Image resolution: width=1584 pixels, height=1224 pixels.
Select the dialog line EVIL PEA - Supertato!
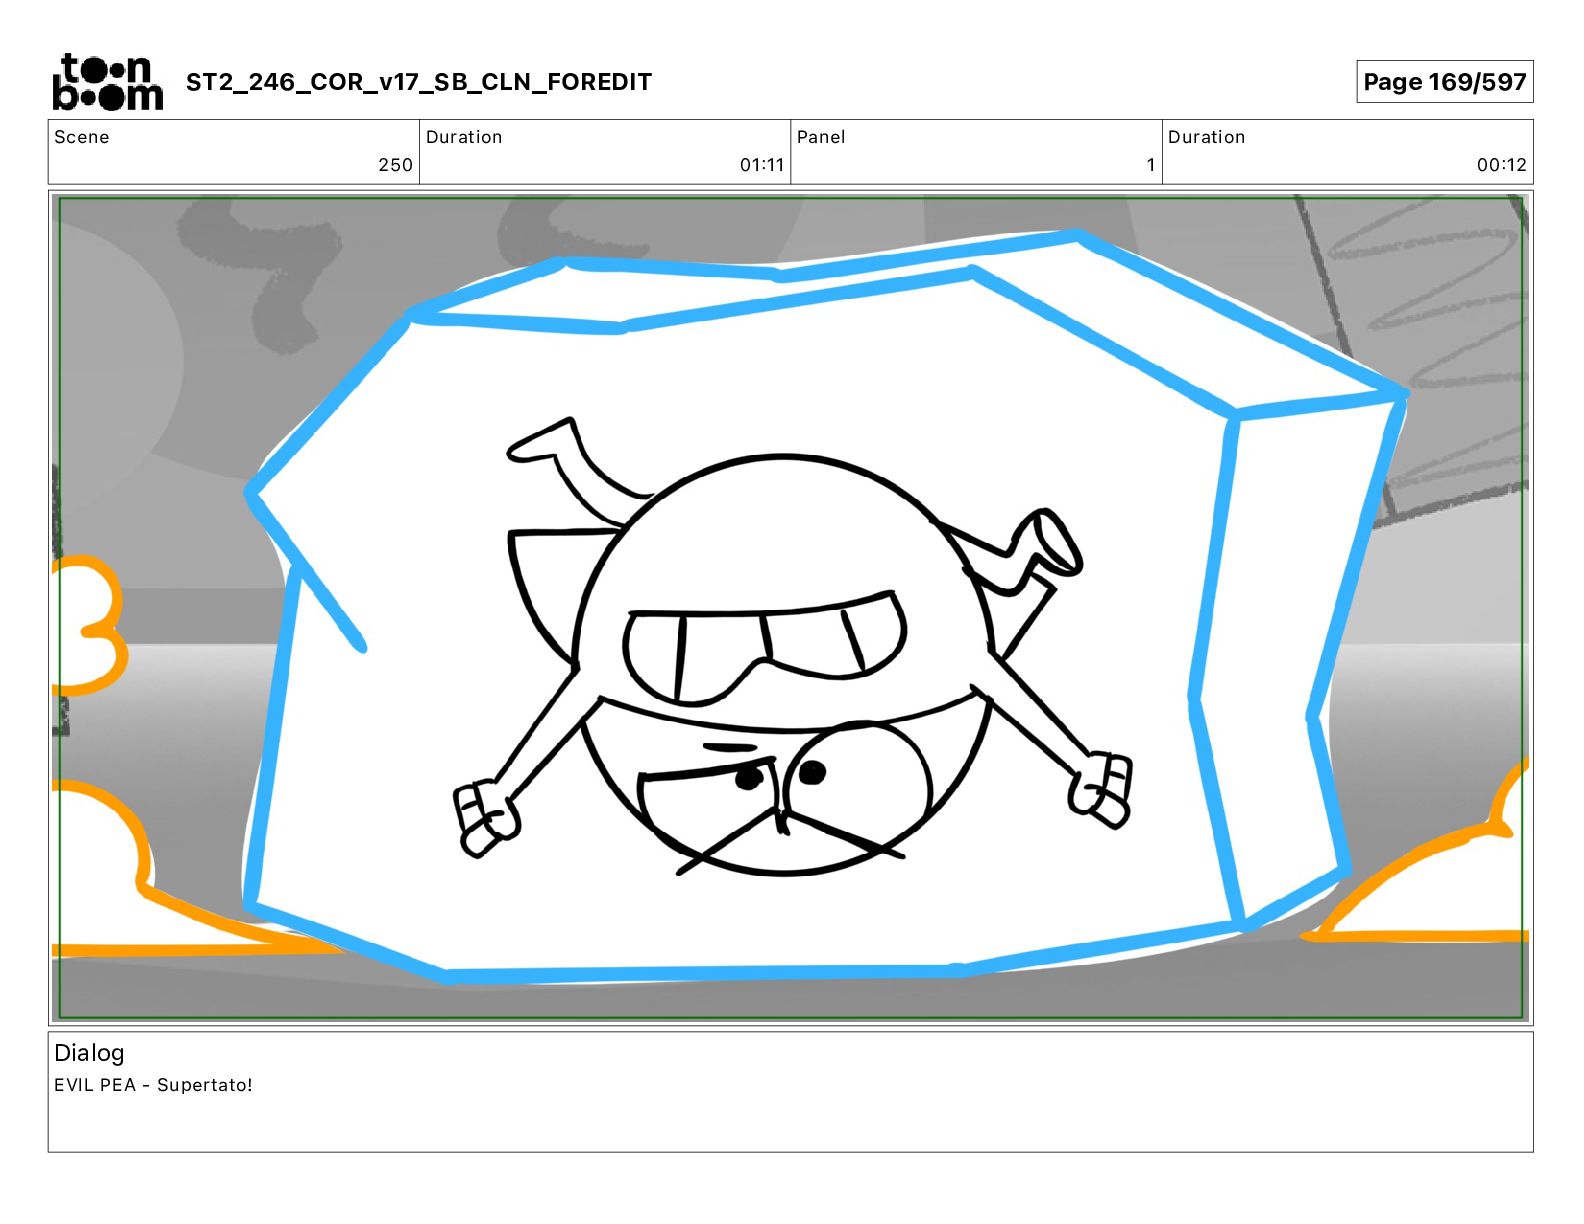point(153,1085)
